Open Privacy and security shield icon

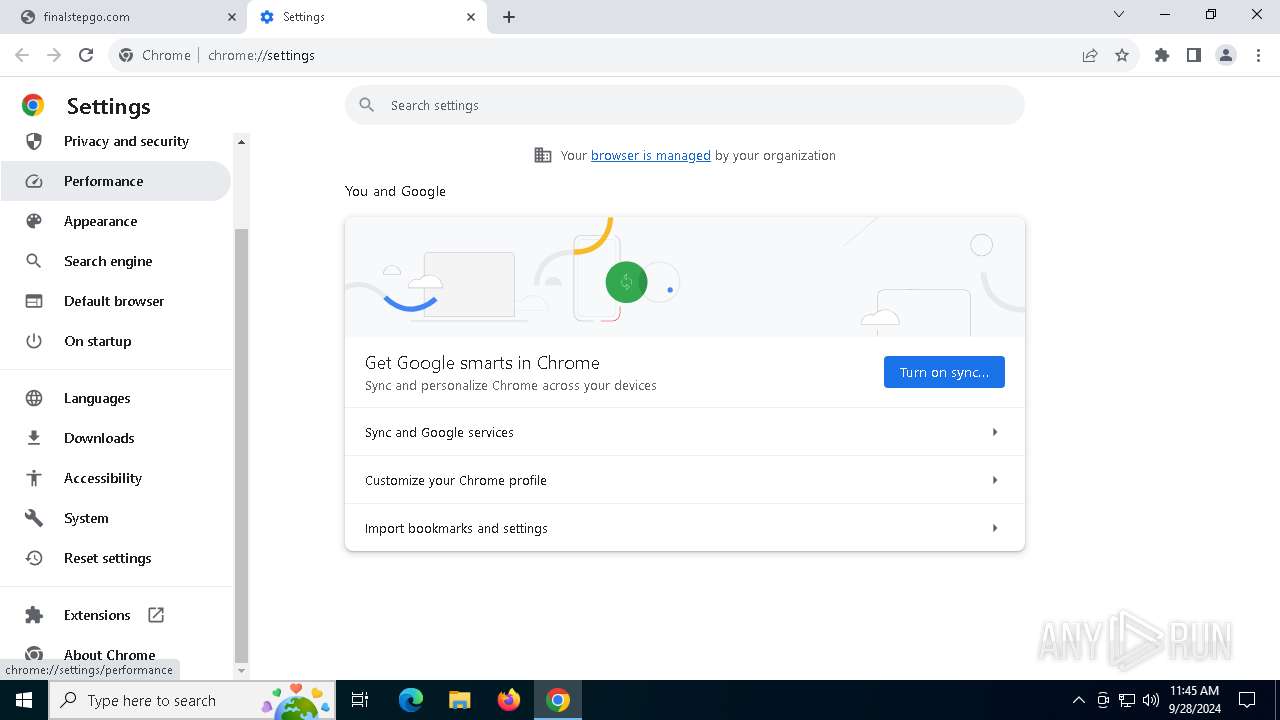click(34, 141)
